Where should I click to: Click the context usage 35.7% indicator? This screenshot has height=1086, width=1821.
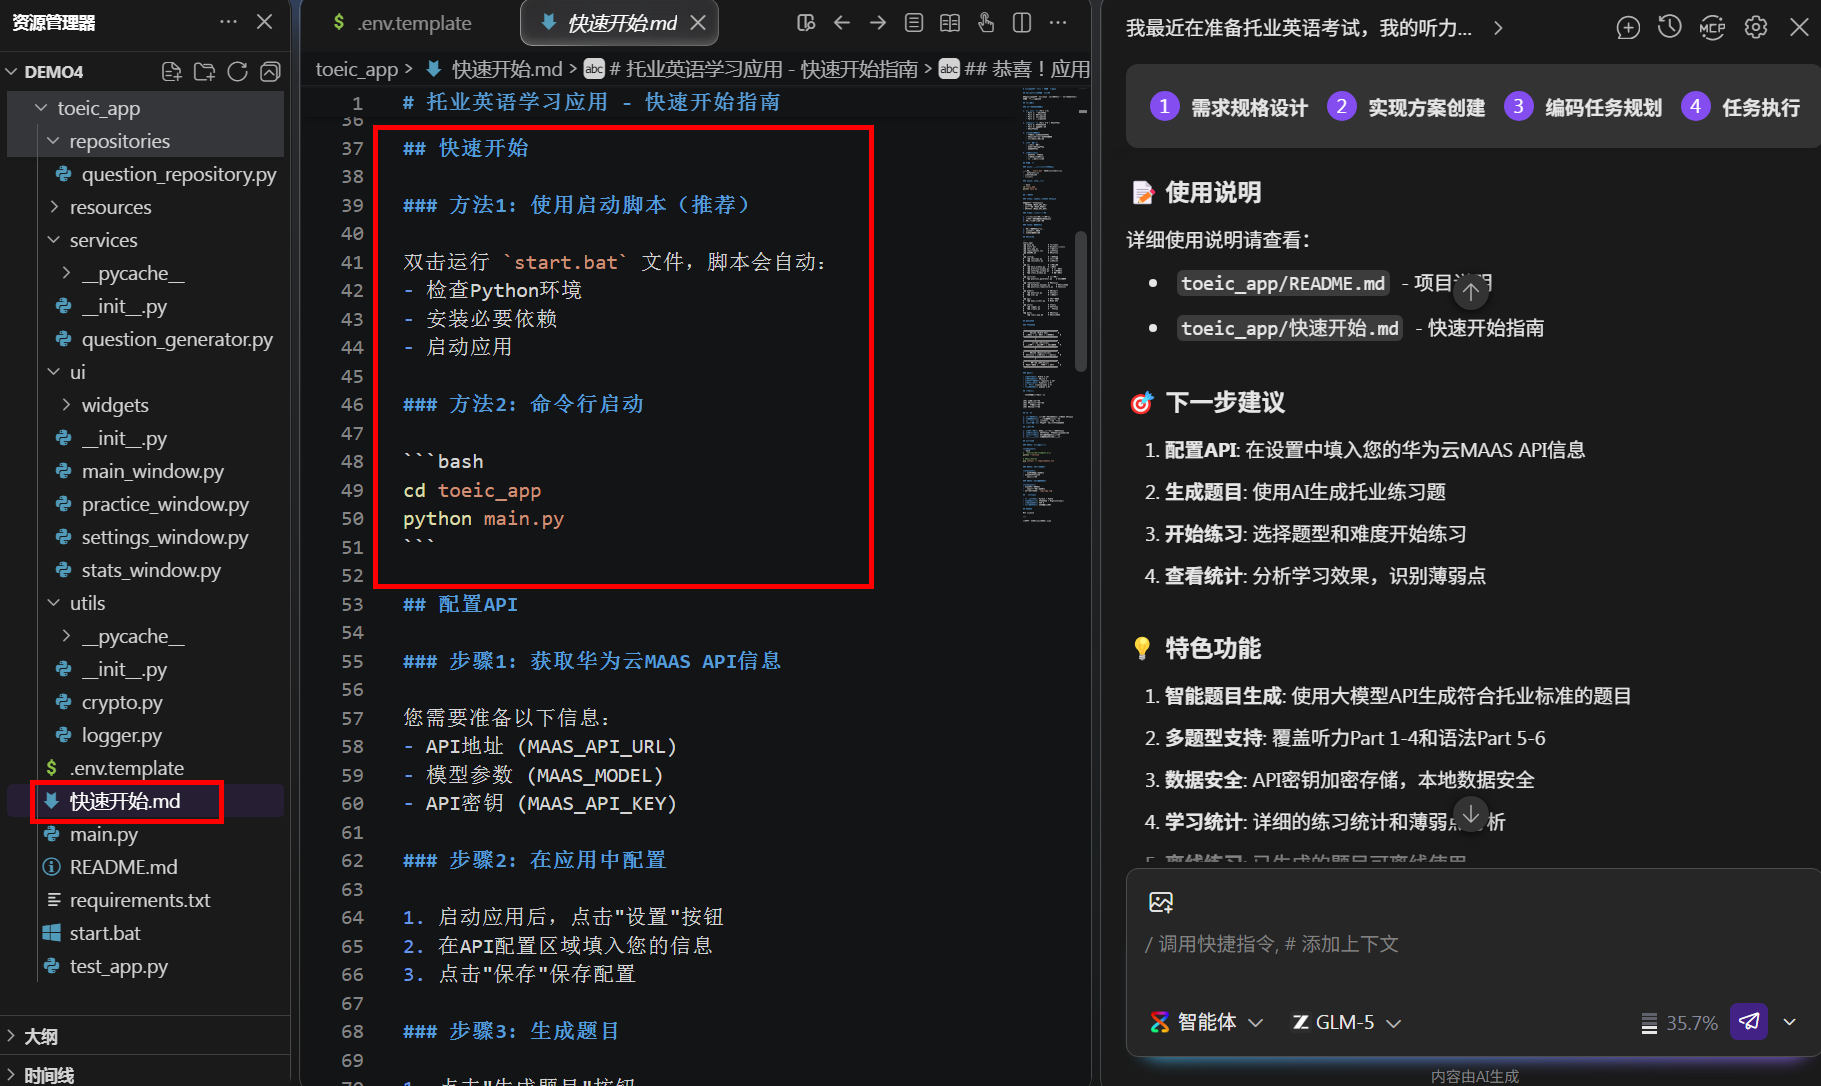click(x=1680, y=1023)
